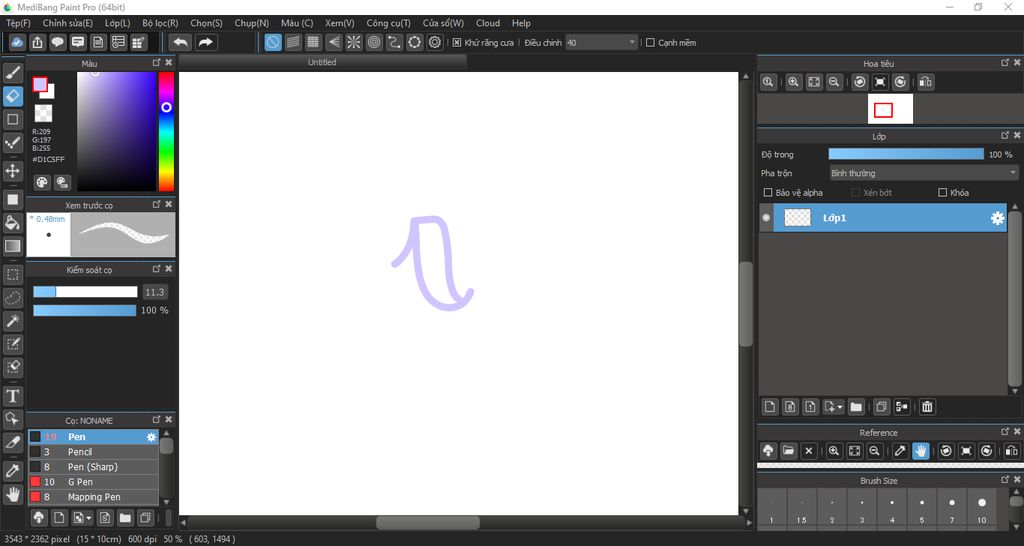
Task: Enable the Cạnh mềm checkbox
Action: coord(650,42)
